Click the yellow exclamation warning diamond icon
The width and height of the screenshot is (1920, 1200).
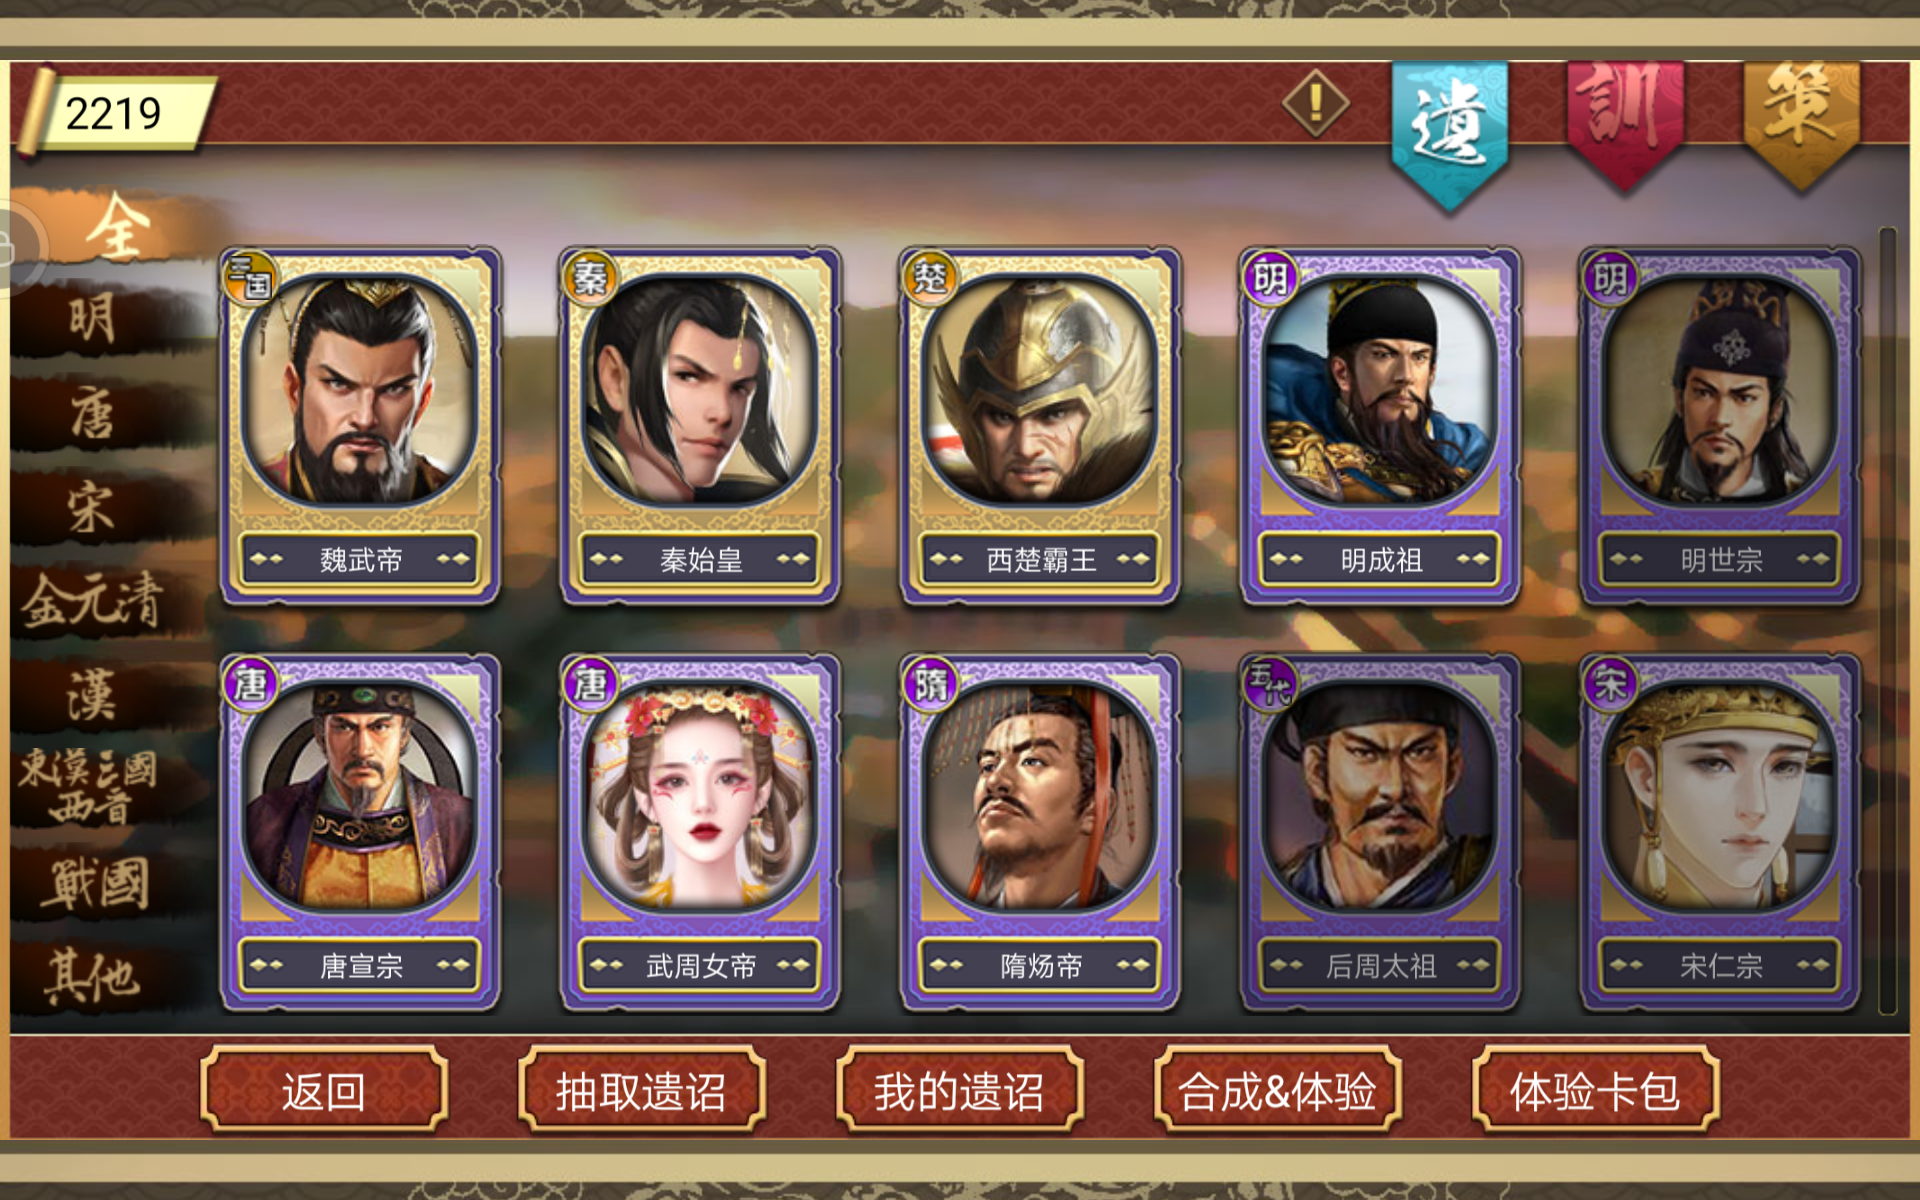[x=1316, y=102]
